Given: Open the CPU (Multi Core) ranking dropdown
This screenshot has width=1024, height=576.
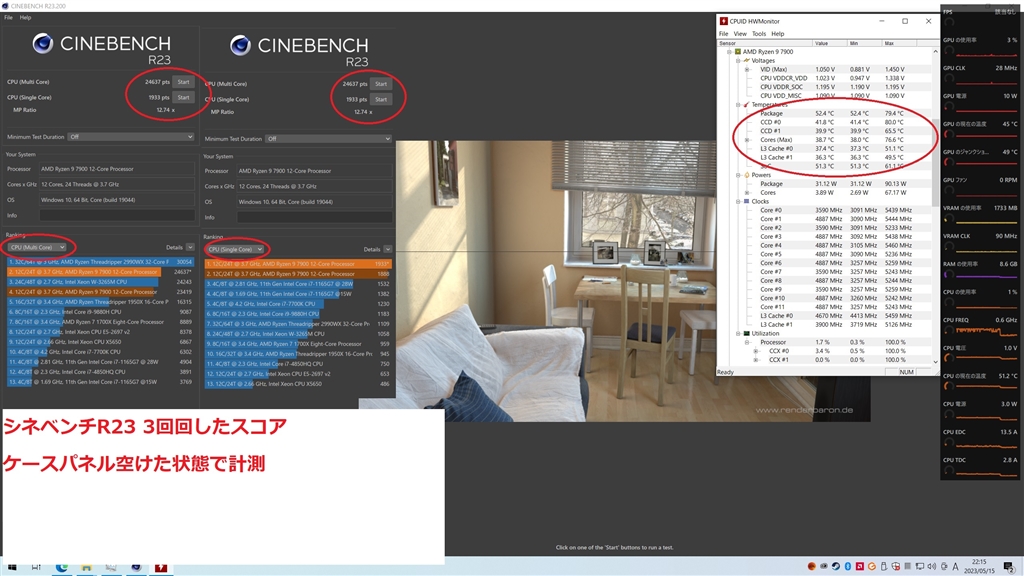Looking at the screenshot, I should (x=37, y=248).
